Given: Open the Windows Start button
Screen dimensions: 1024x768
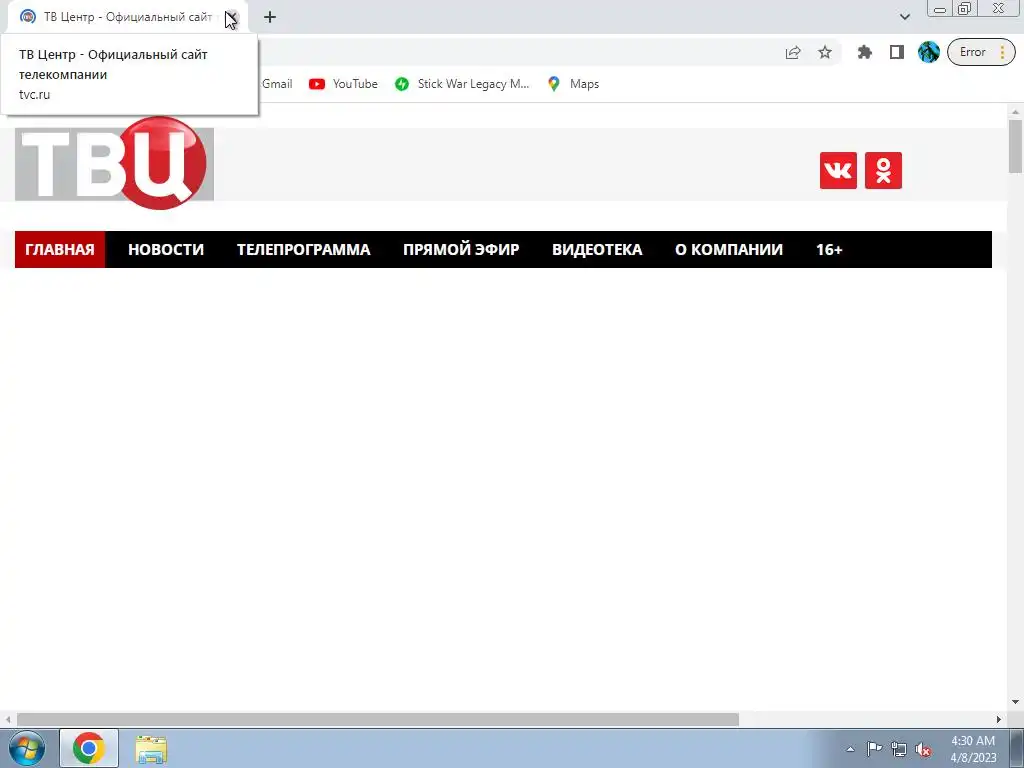Looking at the screenshot, I should coord(27,748).
